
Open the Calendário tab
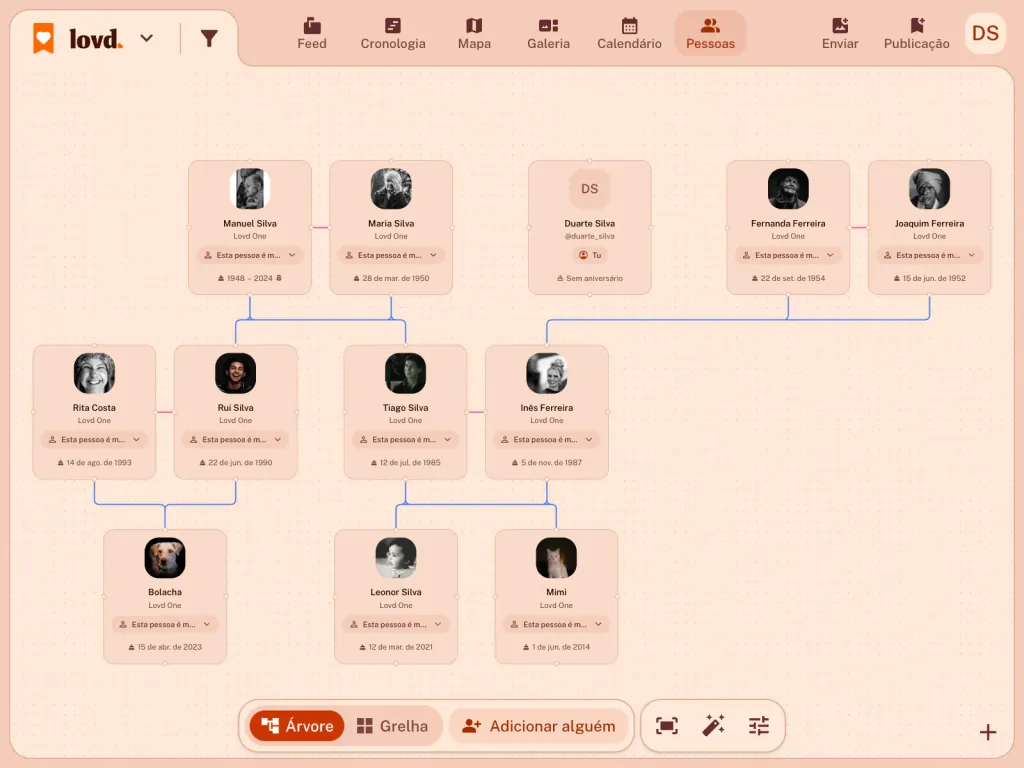coord(630,34)
